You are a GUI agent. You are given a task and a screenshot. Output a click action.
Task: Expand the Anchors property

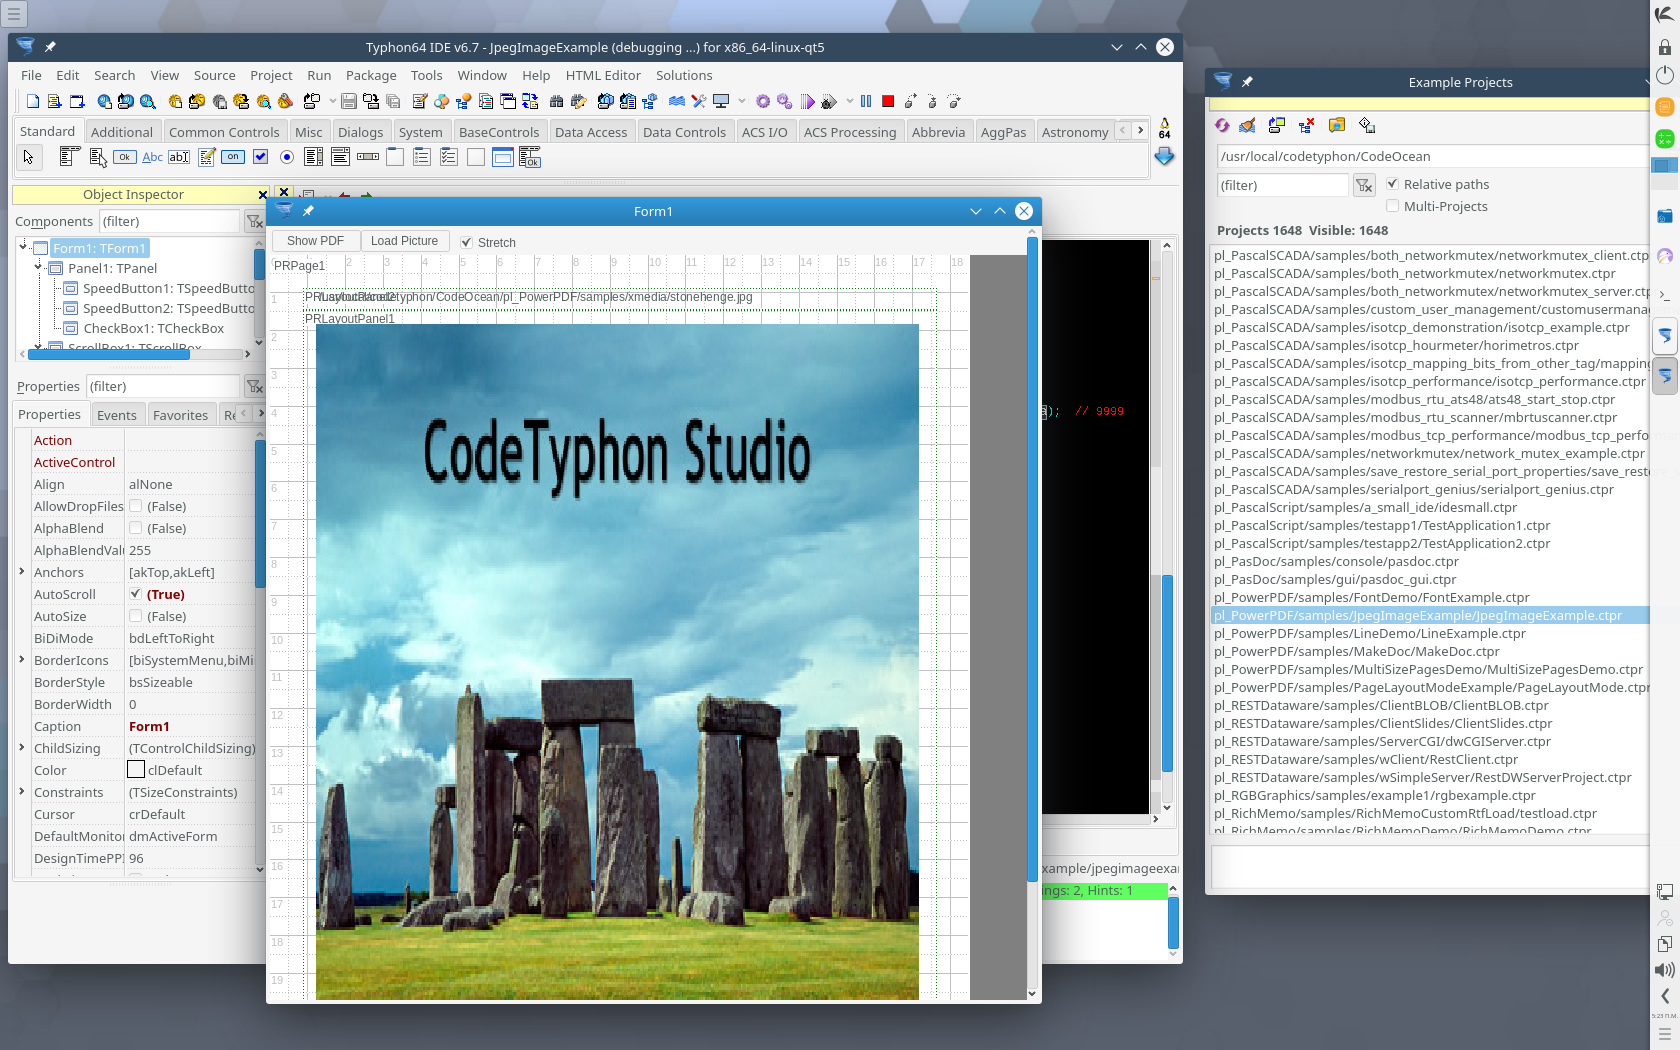tap(22, 572)
